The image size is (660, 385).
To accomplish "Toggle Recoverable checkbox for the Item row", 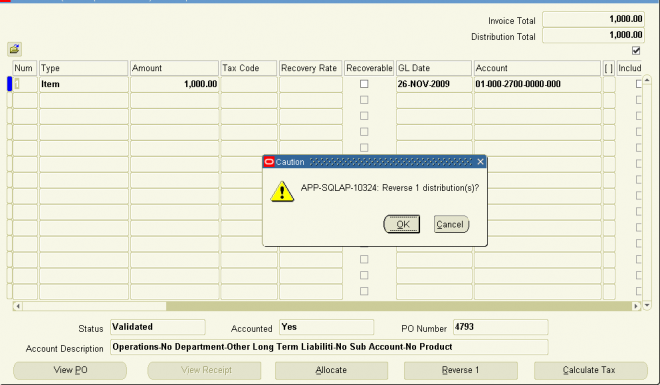I will pos(364,84).
